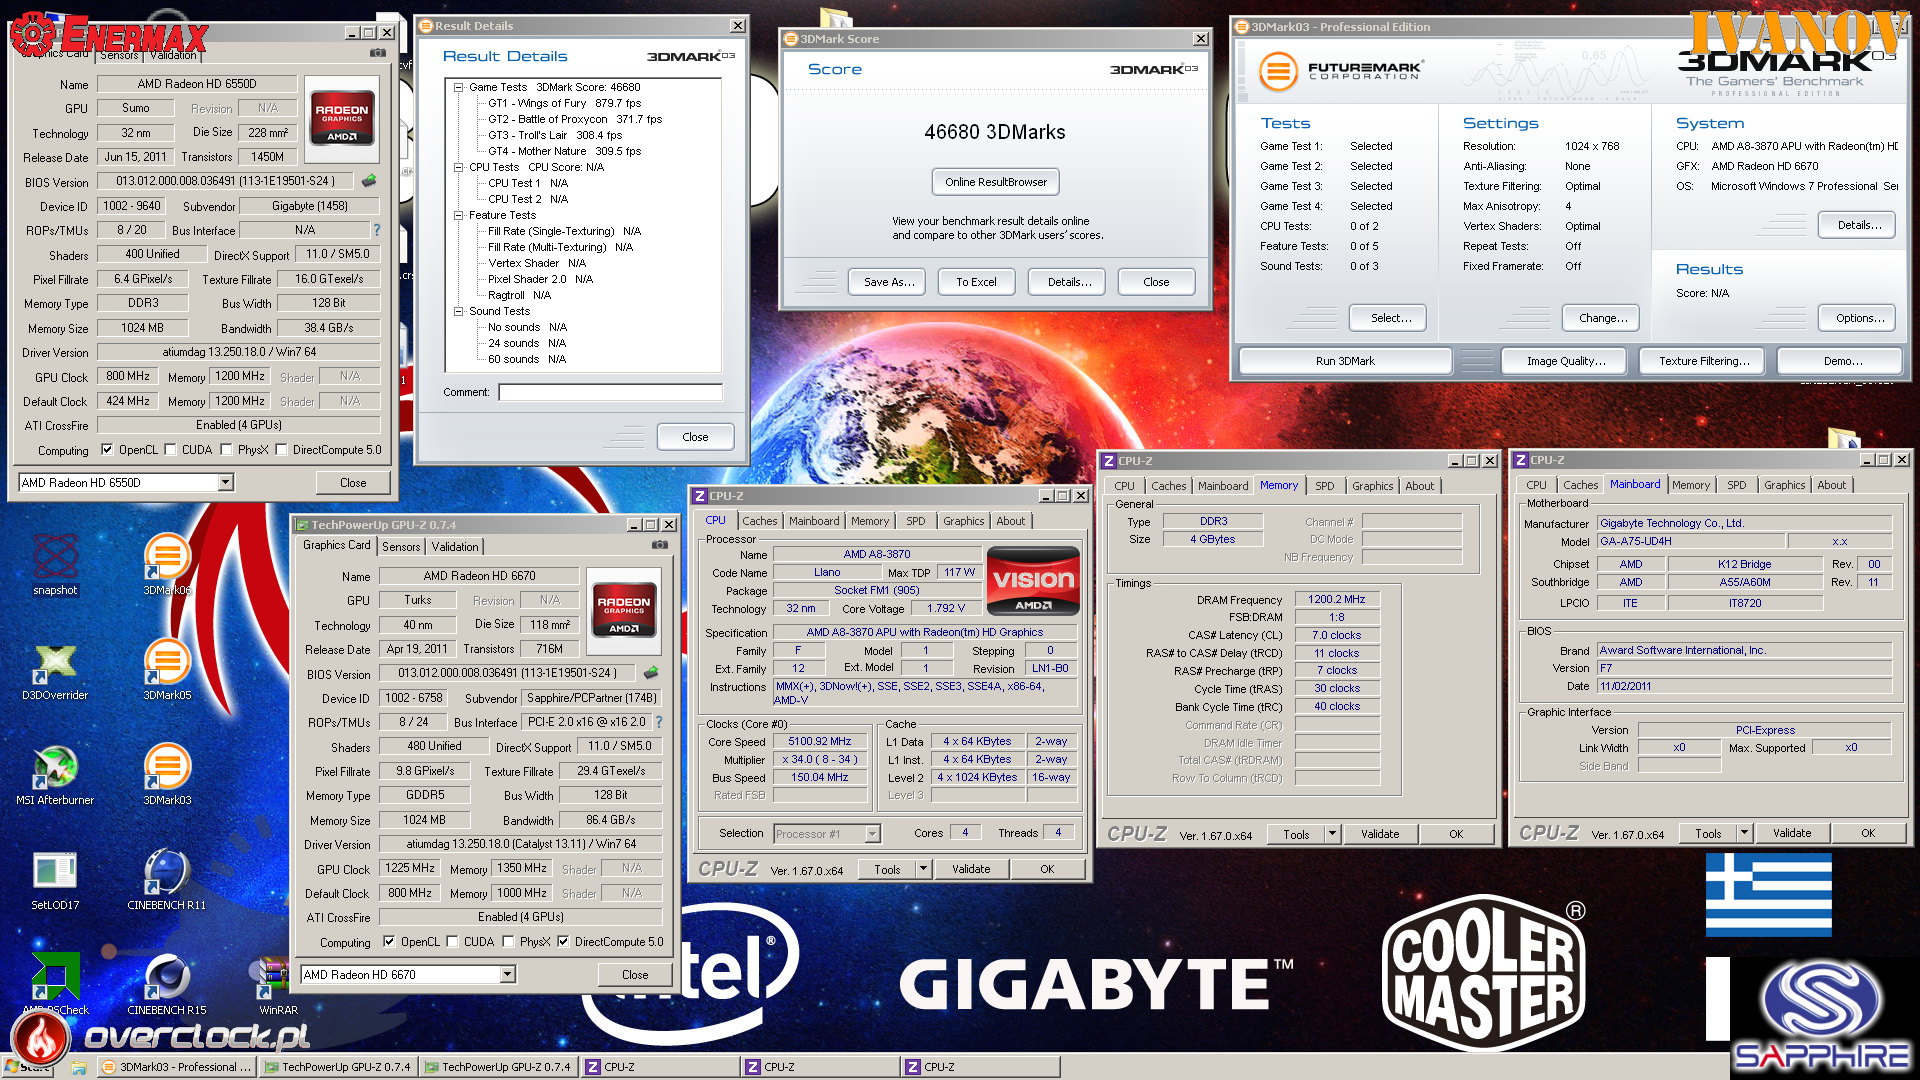
Task: Toggle OpenCL checkbox in the HD 6670 GPU-Z window
Action: pyautogui.click(x=390, y=942)
